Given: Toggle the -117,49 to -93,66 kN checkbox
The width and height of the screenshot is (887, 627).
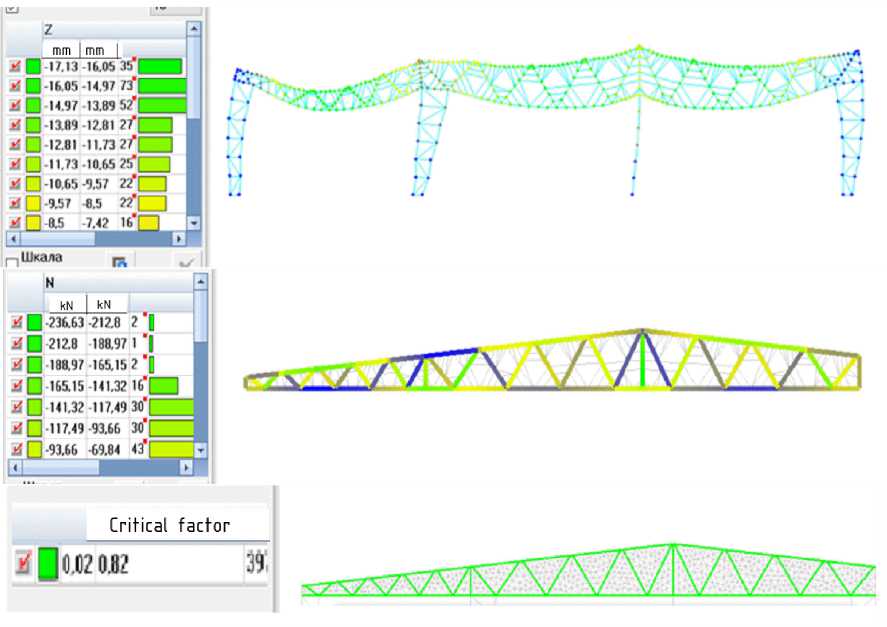Looking at the screenshot, I should point(17,428).
